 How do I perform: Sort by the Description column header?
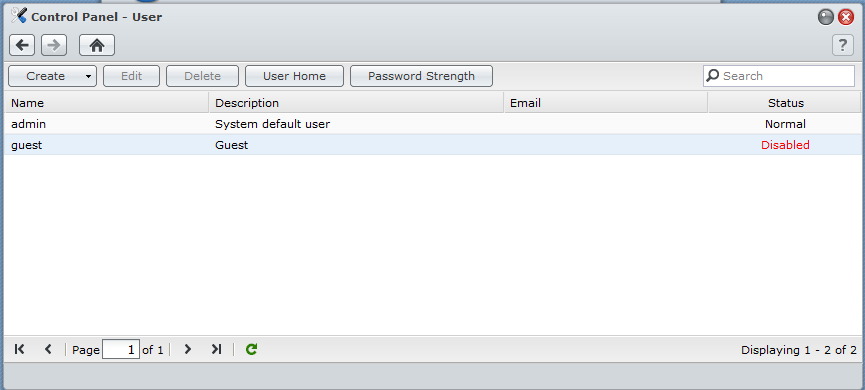click(356, 103)
